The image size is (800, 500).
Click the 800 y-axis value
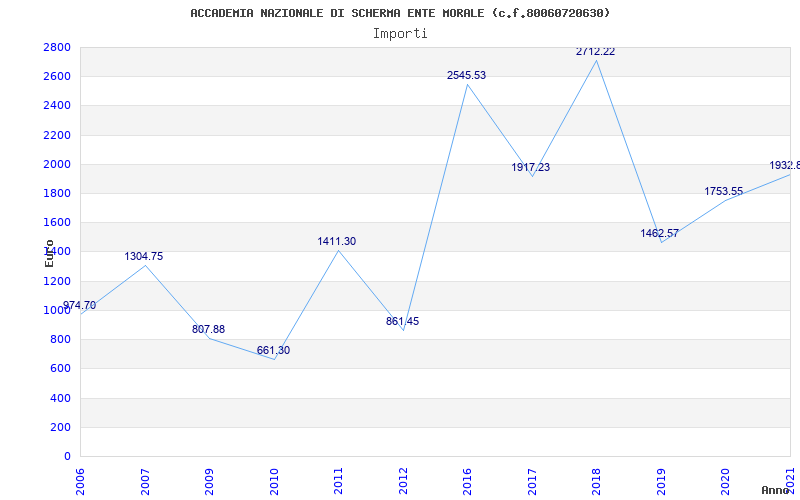[x=60, y=339]
